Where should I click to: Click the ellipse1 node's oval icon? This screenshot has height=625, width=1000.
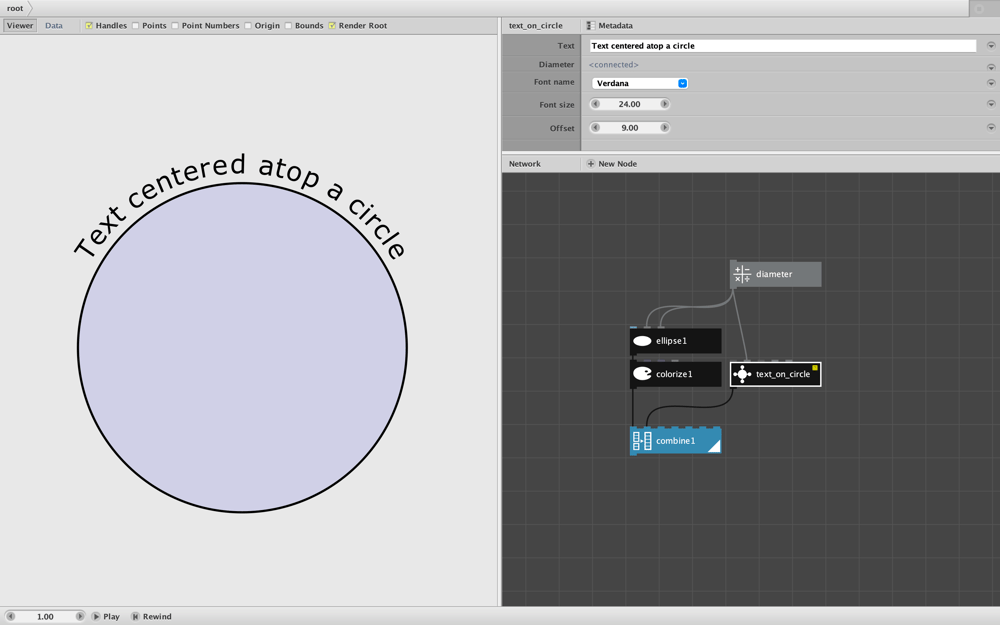point(642,341)
